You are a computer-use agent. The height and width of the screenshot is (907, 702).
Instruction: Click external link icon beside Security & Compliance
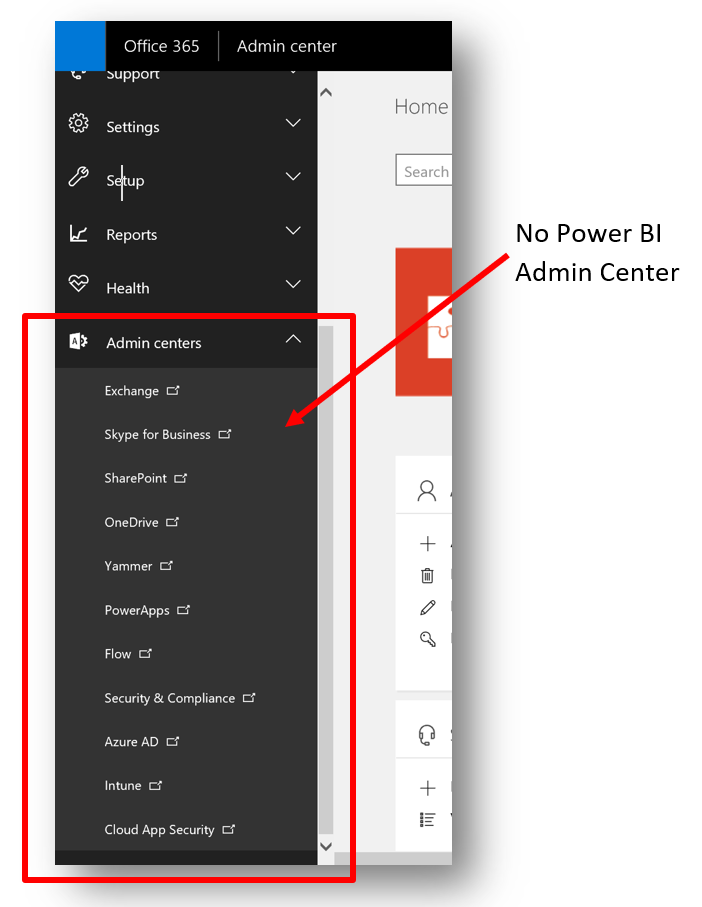(249, 698)
